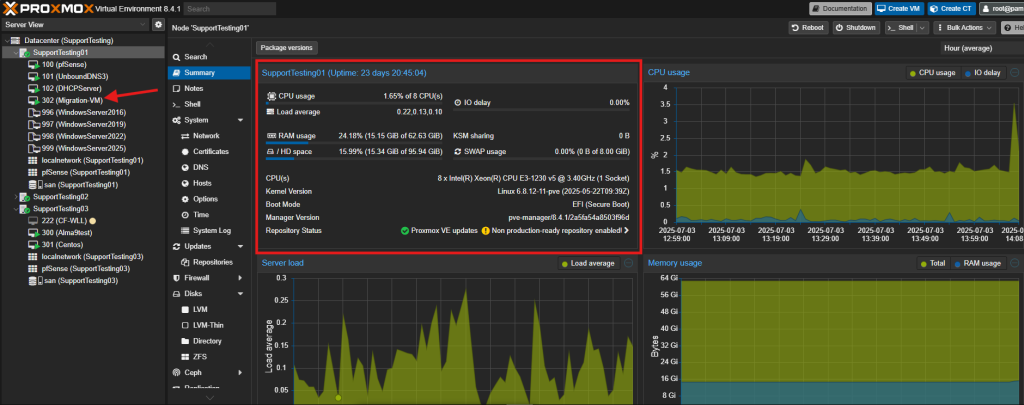Select 222 (CF-WLL) in the tree
The width and height of the screenshot is (1024, 405).
click(64, 221)
